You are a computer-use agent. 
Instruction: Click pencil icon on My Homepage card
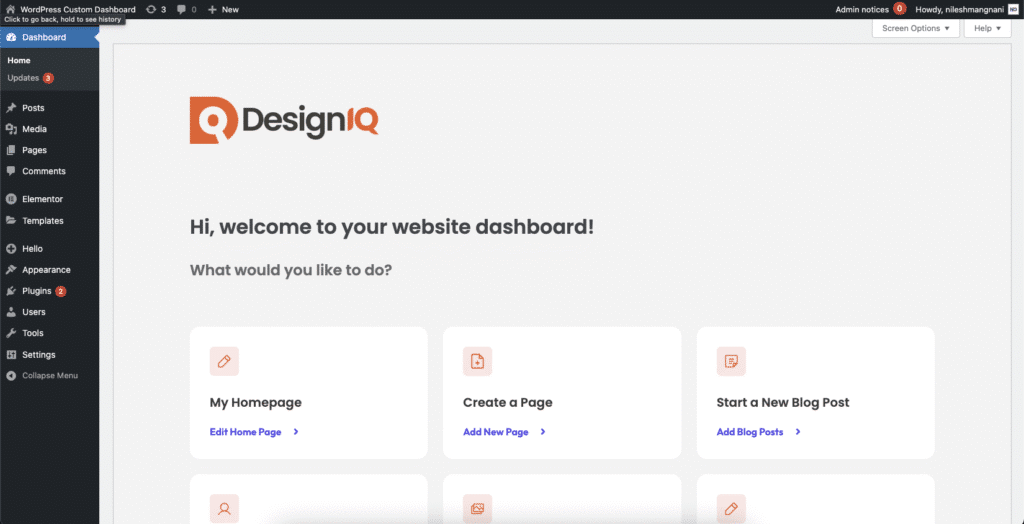point(224,361)
